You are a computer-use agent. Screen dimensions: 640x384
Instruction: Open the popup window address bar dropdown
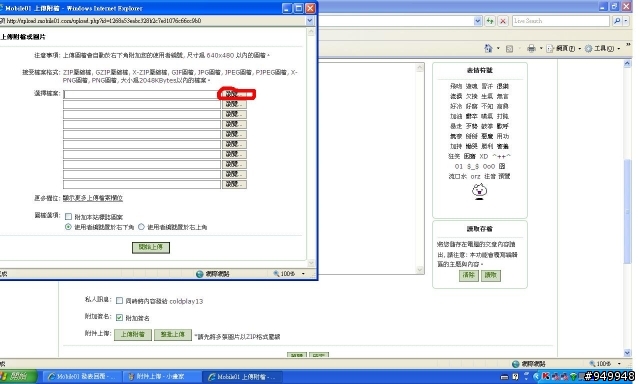coord(310,20)
